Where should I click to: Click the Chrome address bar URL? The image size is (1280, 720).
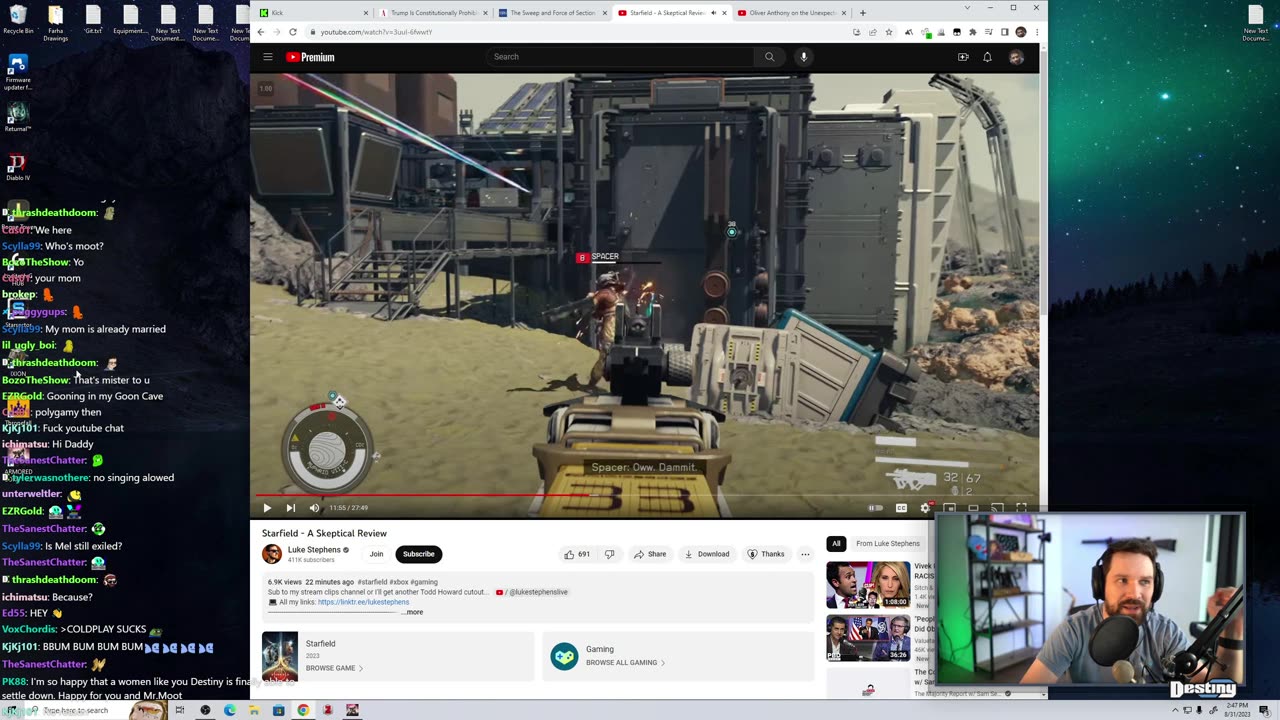(x=376, y=32)
